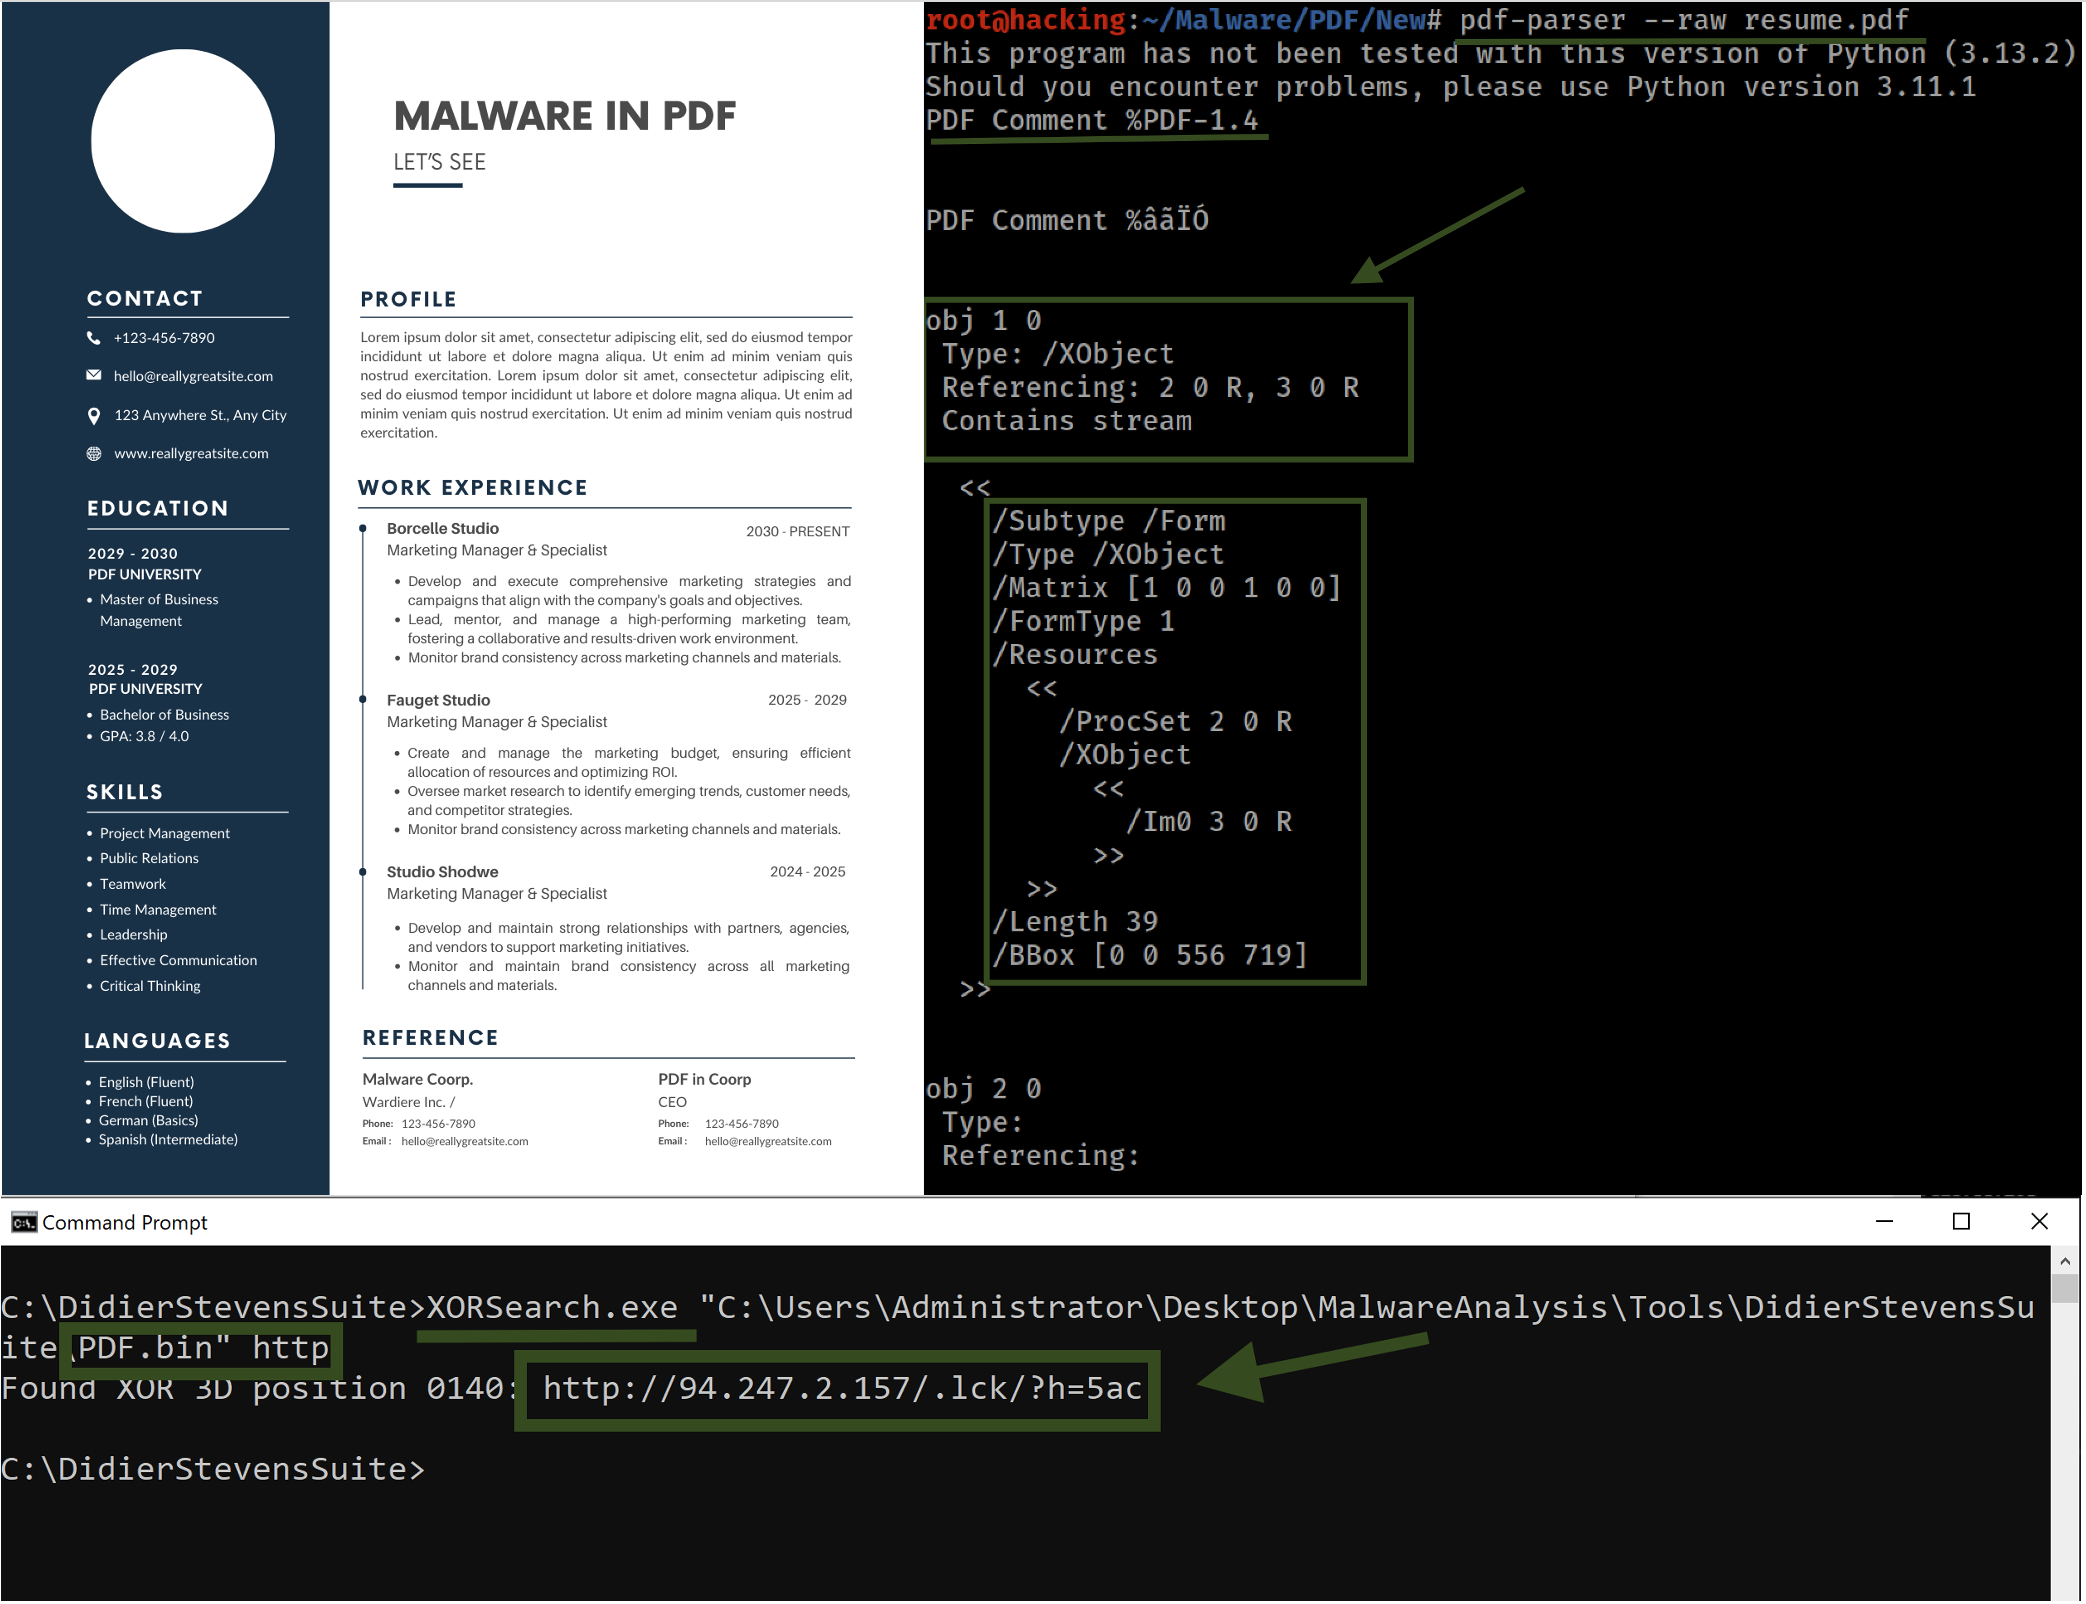Click the phone icon in resume contact
The height and width of the screenshot is (1604, 2086).
point(94,338)
